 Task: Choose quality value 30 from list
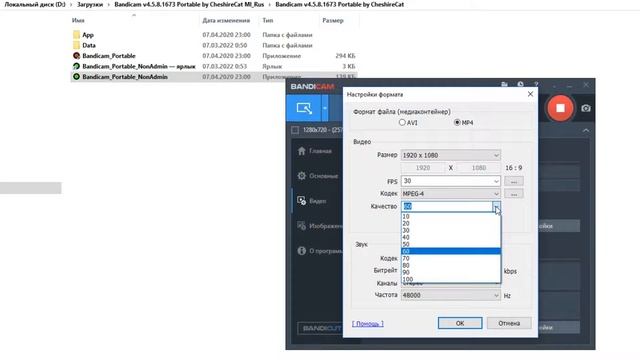tap(451, 230)
